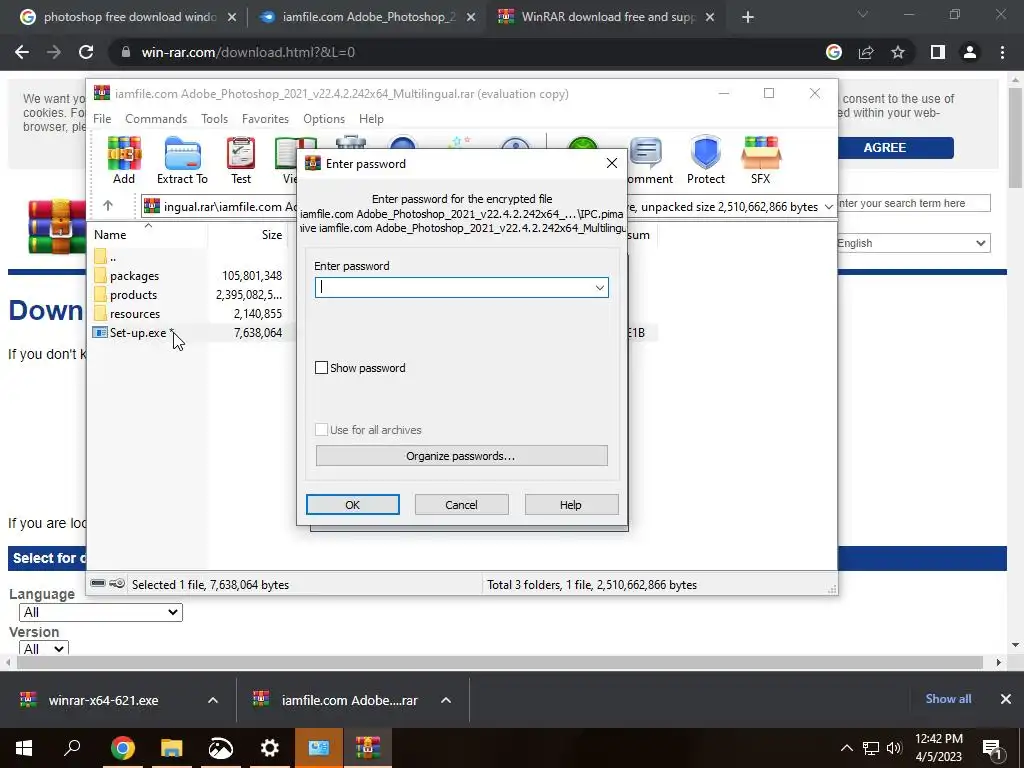Open Settings gear on the taskbar
This screenshot has height=768, width=1024.
[x=269, y=748]
